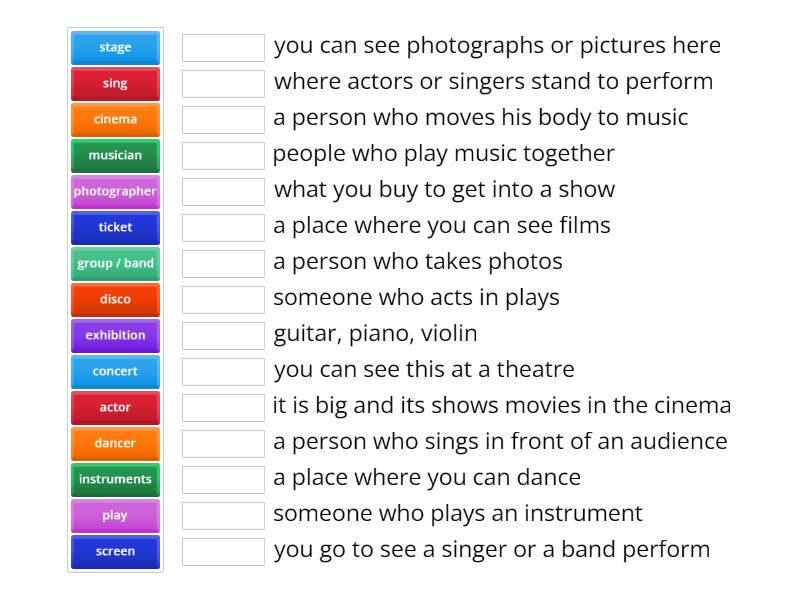Click the answer slot next to the films definition

[223, 227]
